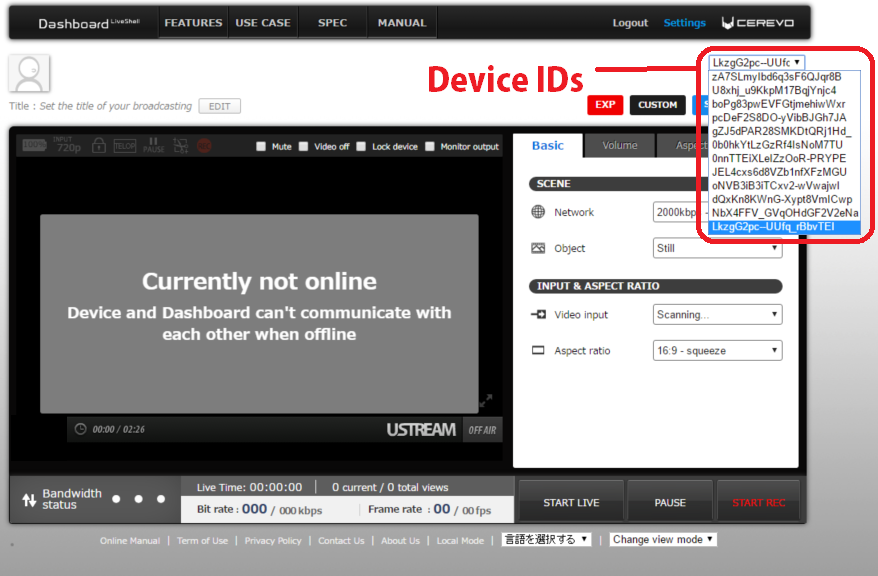Click the battery 100% indicator icon
Screen dimensions: 878x576
click(x=34, y=146)
